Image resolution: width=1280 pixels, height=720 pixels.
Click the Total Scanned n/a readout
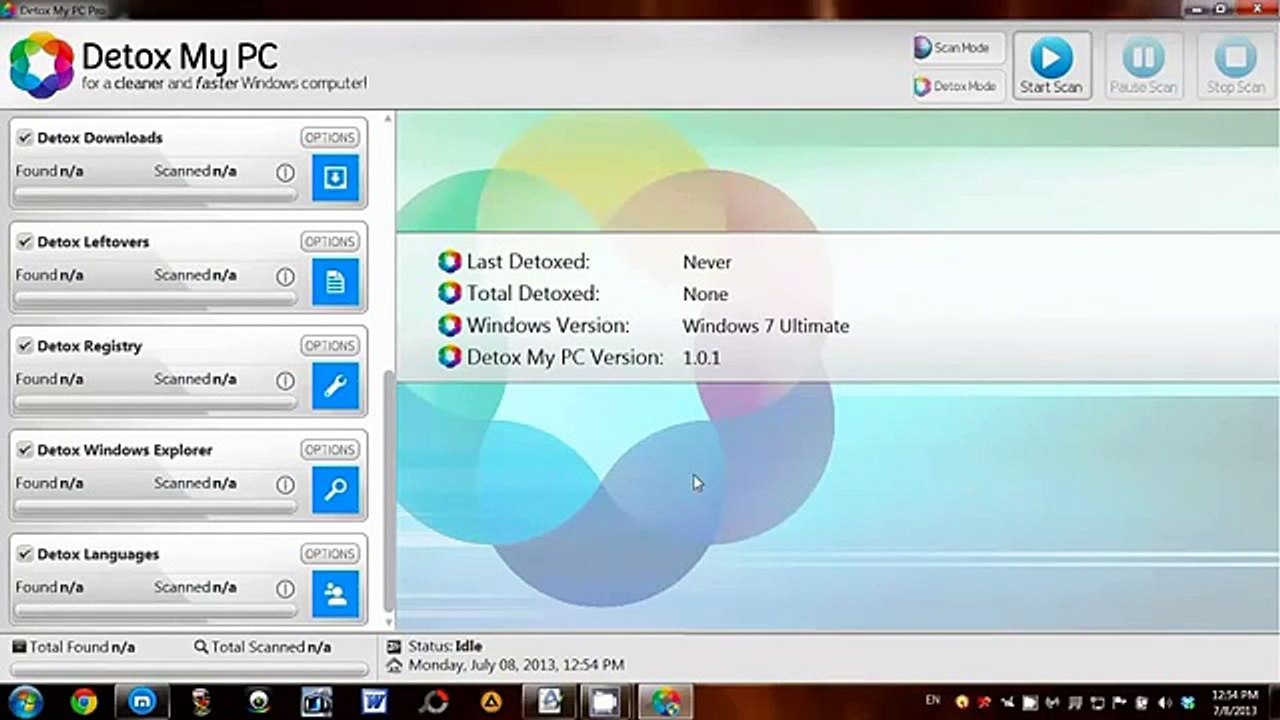tap(263, 647)
